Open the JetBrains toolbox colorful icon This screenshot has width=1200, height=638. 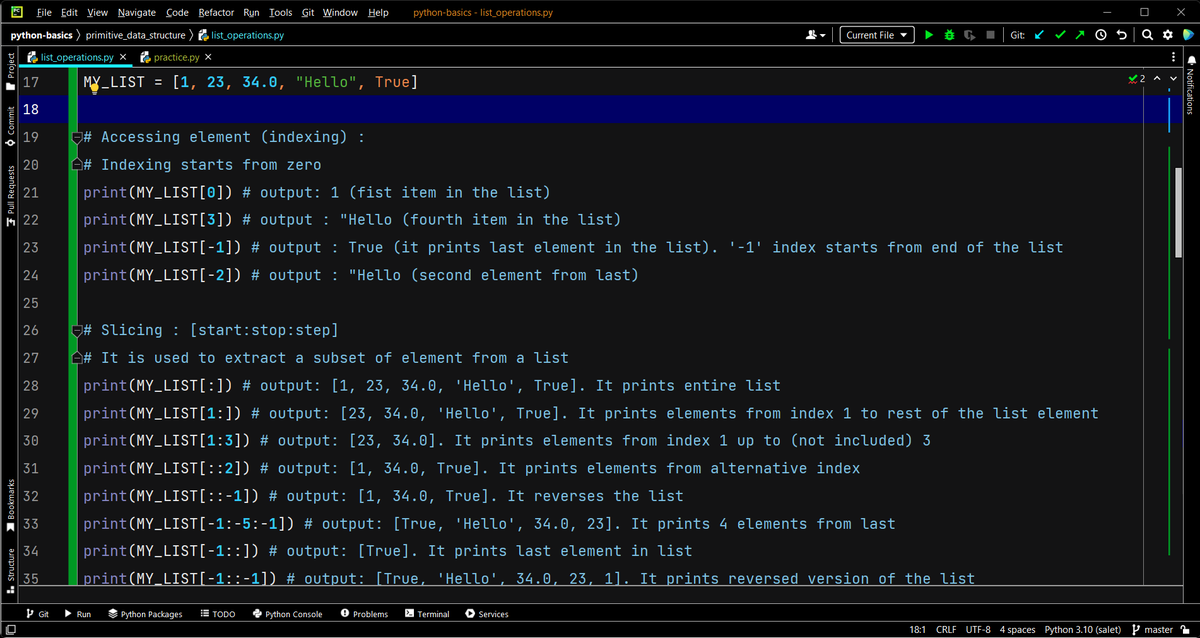point(1187,35)
